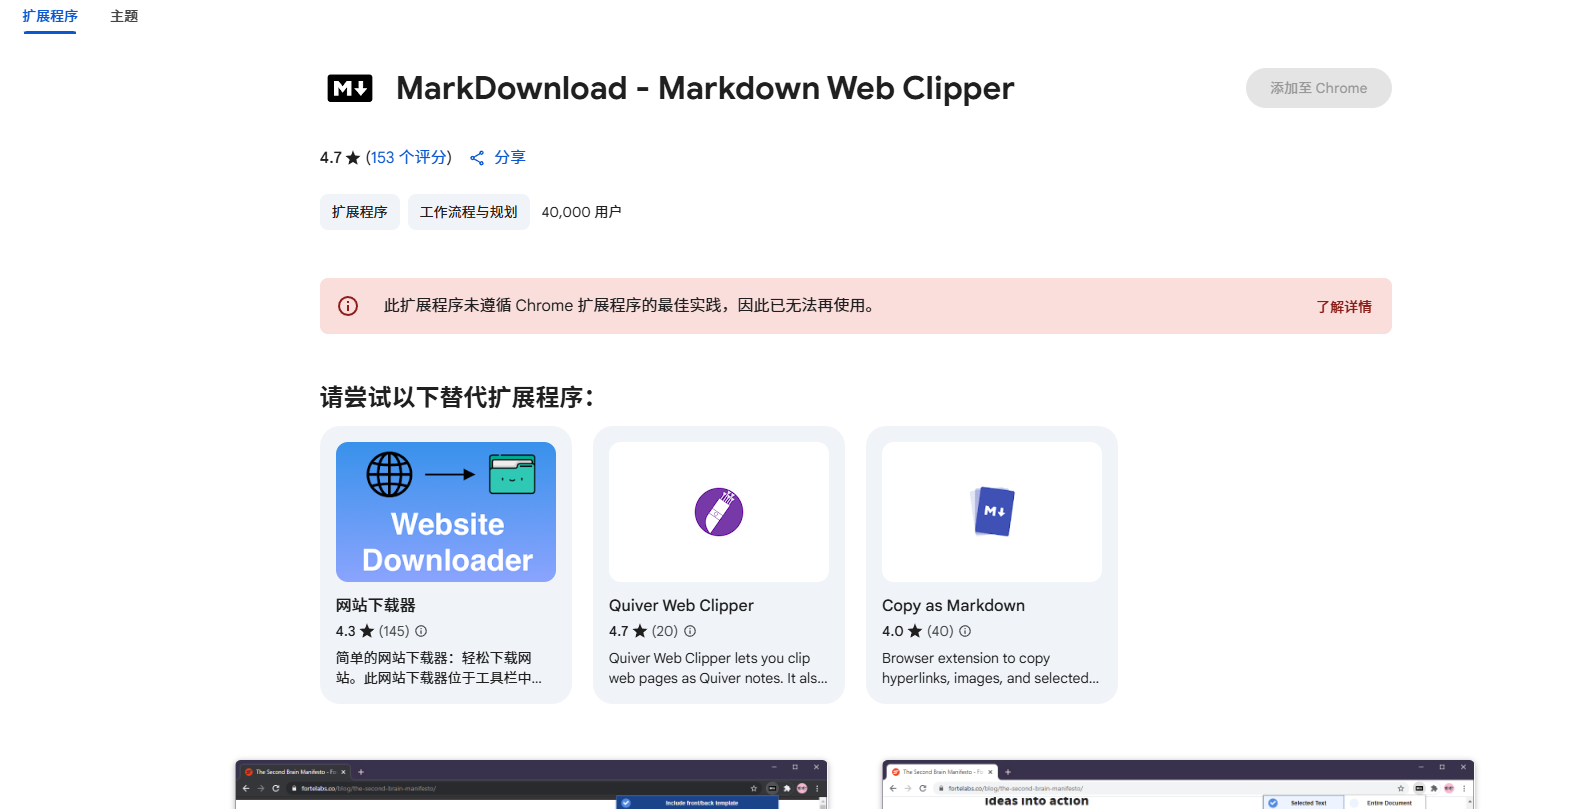The height and width of the screenshot is (809, 1594).
Task: Click the 请尝试以下替代扩展程序 heading
Action: click(x=457, y=398)
